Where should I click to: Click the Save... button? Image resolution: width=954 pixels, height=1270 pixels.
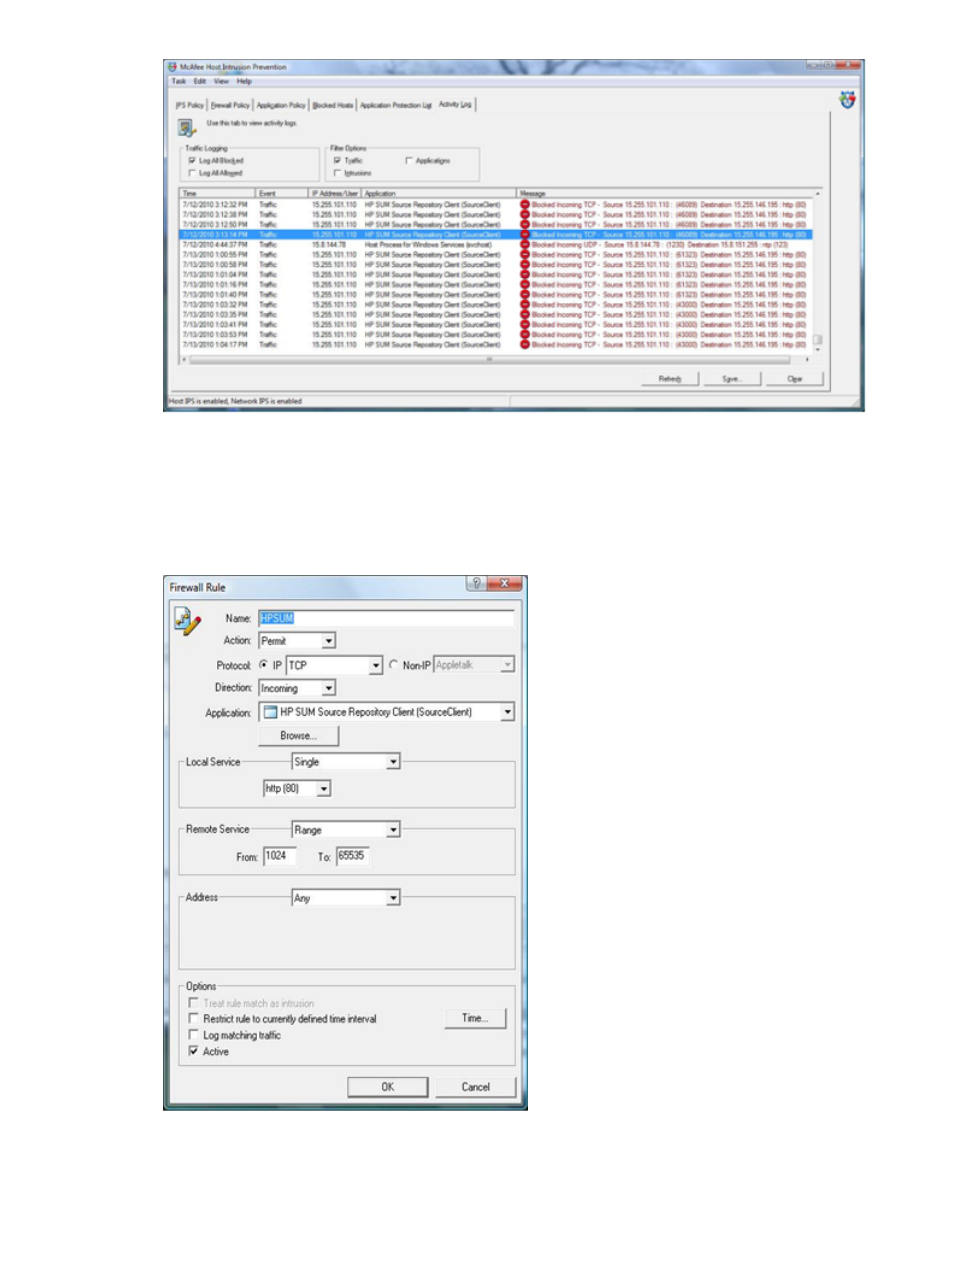[732, 379]
